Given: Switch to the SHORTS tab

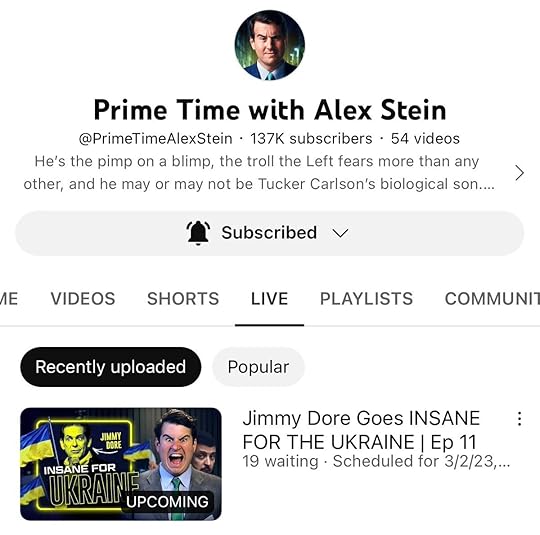Looking at the screenshot, I should pyautogui.click(x=183, y=298).
